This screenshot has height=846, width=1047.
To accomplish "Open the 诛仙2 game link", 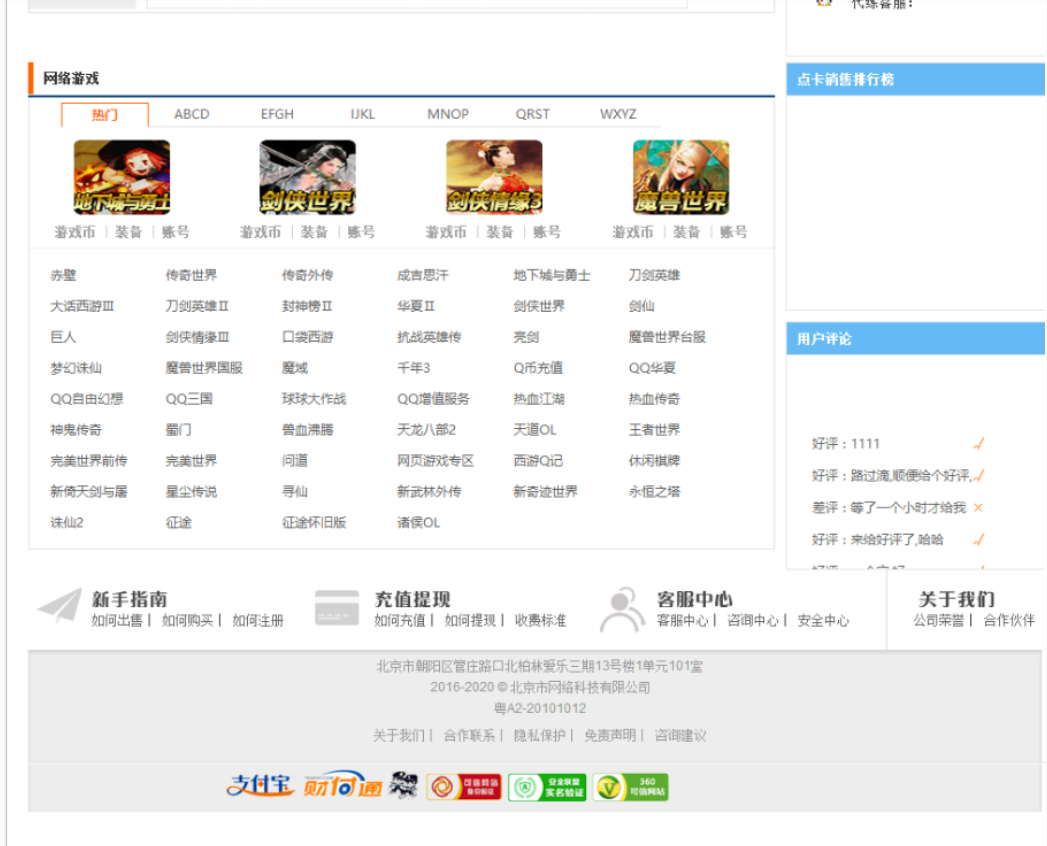I will click(67, 522).
